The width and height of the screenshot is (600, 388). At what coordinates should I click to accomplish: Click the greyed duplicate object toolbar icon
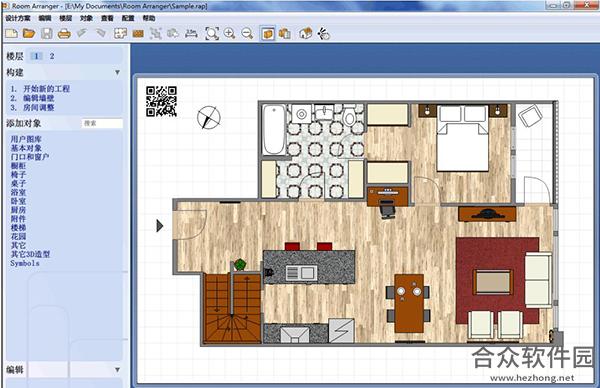pyautogui.click(x=173, y=34)
